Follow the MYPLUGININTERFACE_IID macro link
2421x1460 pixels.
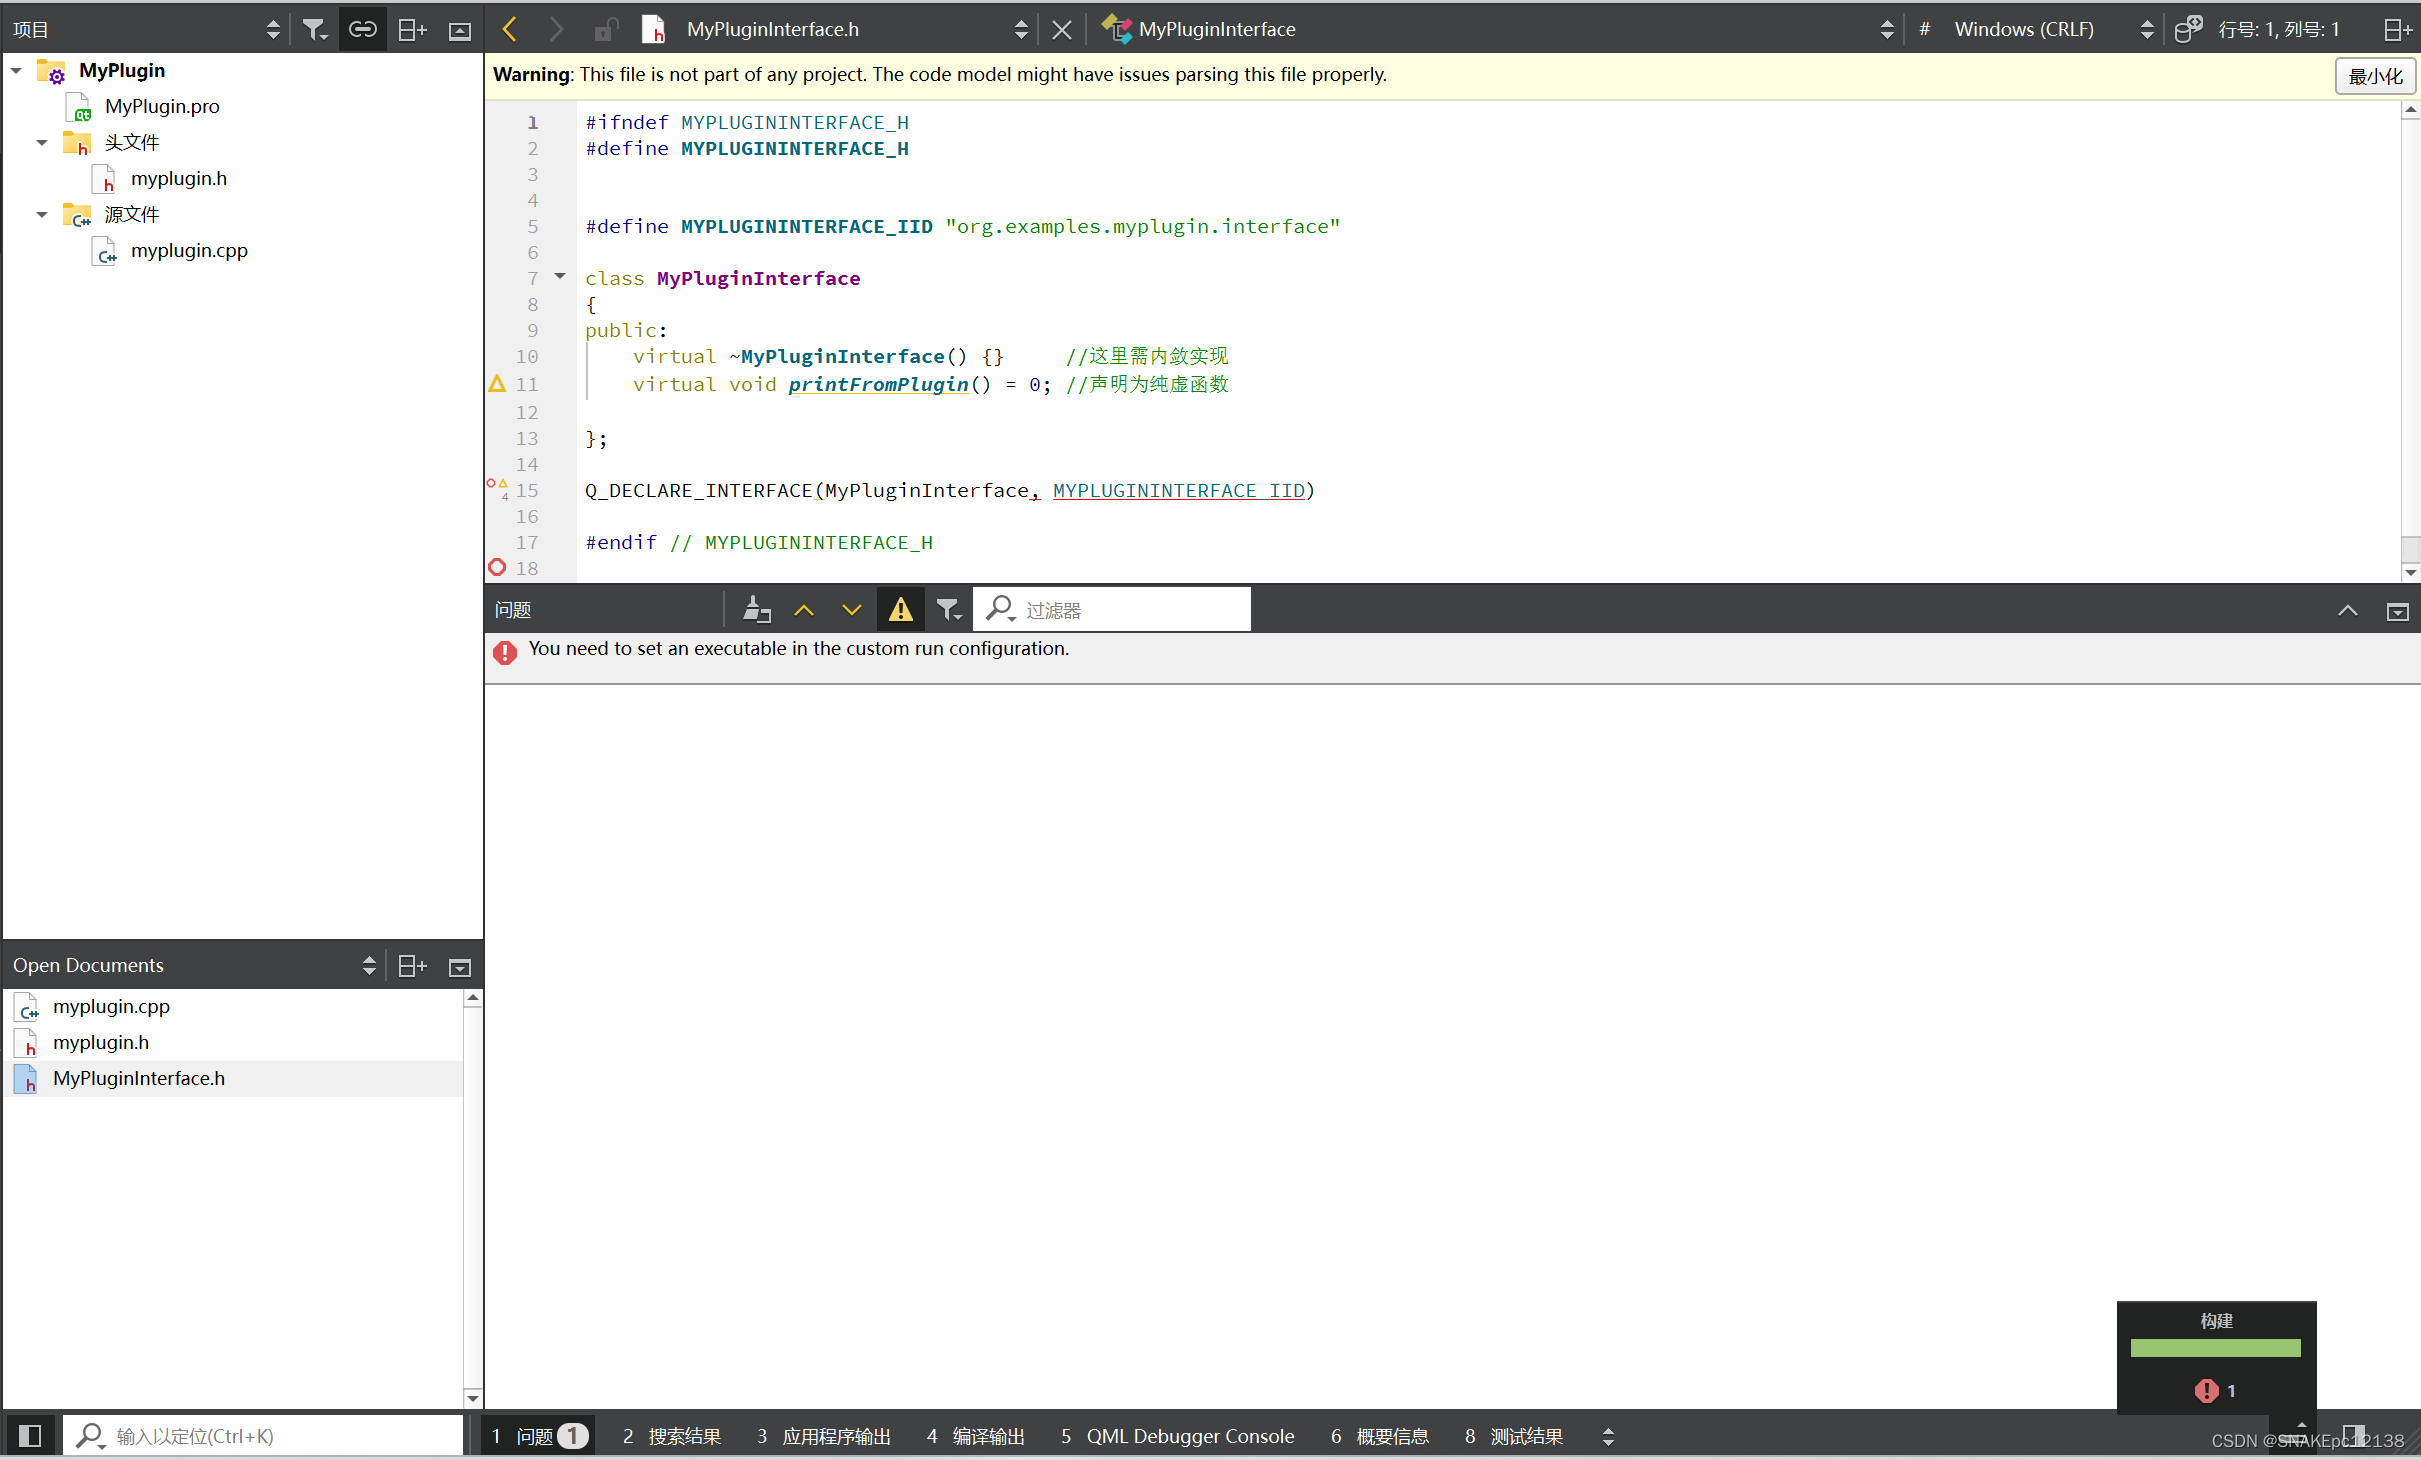[1179, 491]
